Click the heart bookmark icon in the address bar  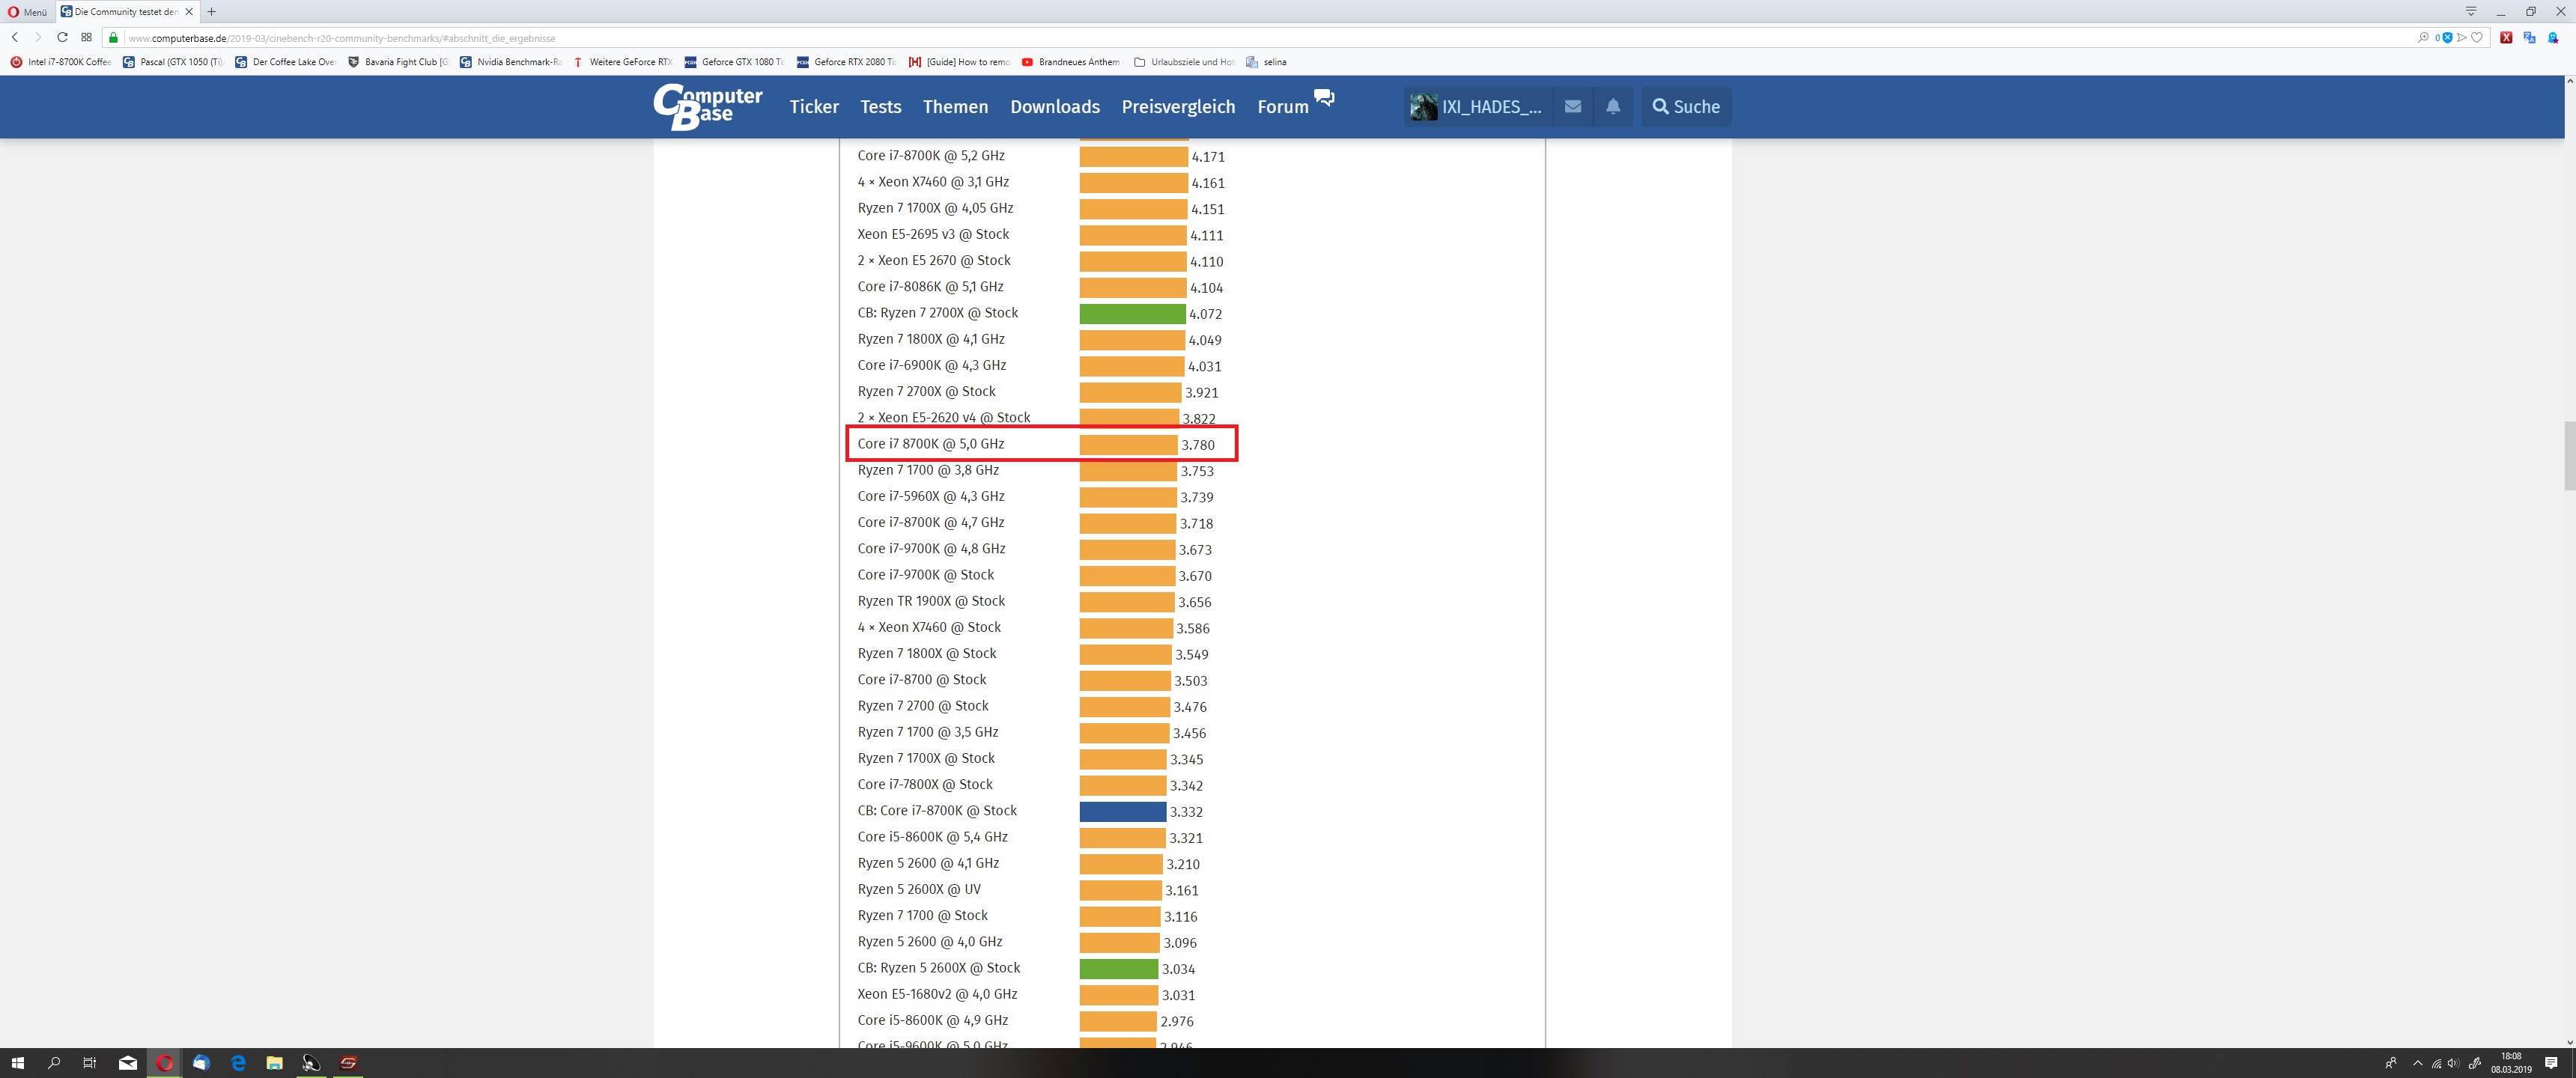click(2477, 37)
